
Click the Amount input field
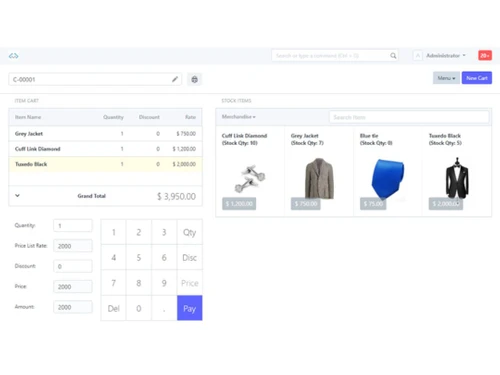(73, 307)
